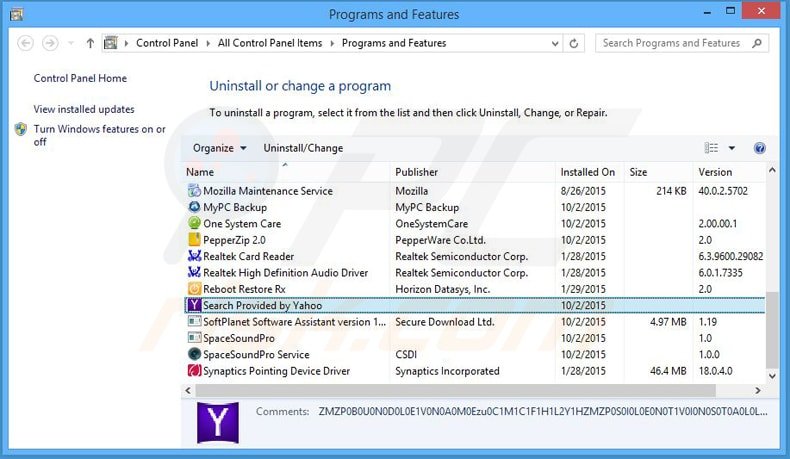Click the large Yahoo icon in details pane
Image resolution: width=790 pixels, height=459 pixels.
click(218, 423)
